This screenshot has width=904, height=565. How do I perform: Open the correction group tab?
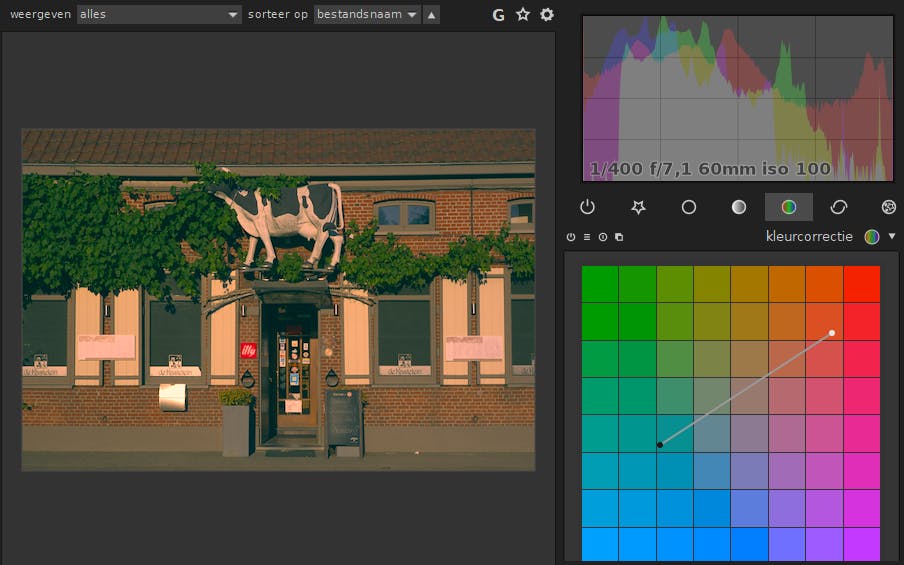839,207
